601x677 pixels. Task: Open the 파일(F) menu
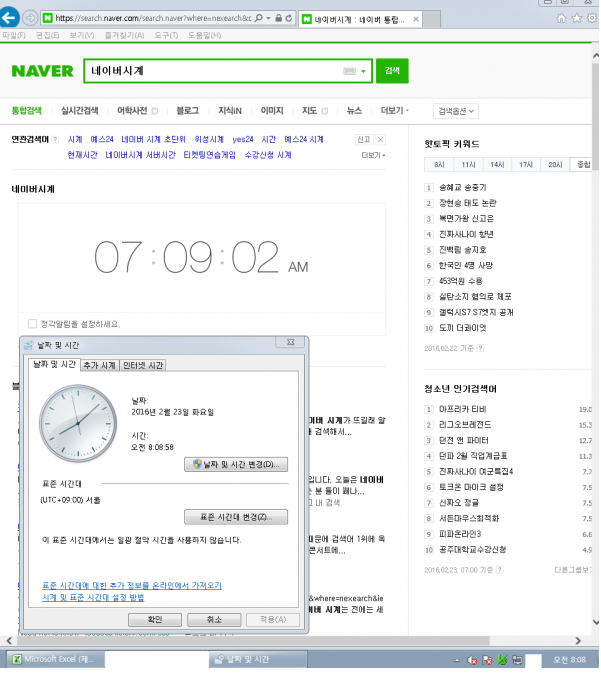pos(14,35)
